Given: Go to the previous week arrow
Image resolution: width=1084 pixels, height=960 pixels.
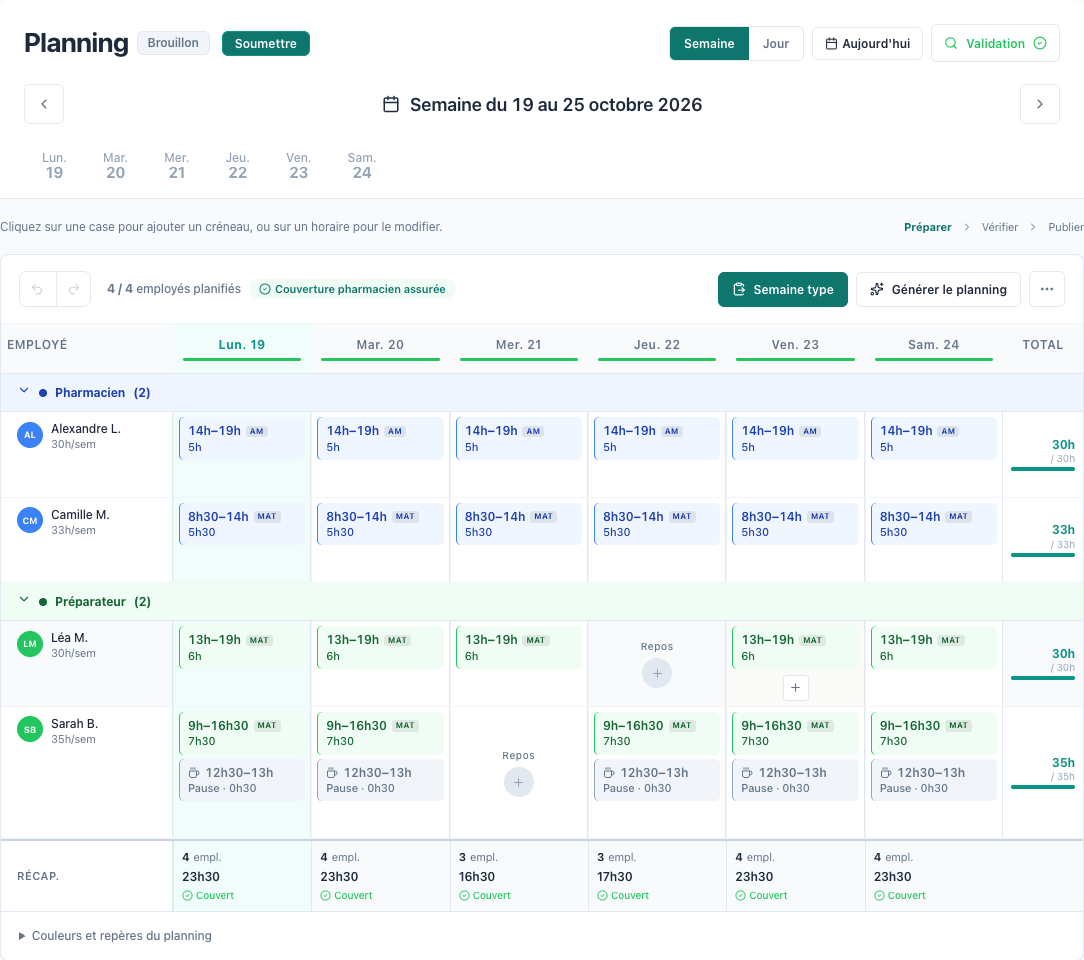Looking at the screenshot, I should (44, 104).
